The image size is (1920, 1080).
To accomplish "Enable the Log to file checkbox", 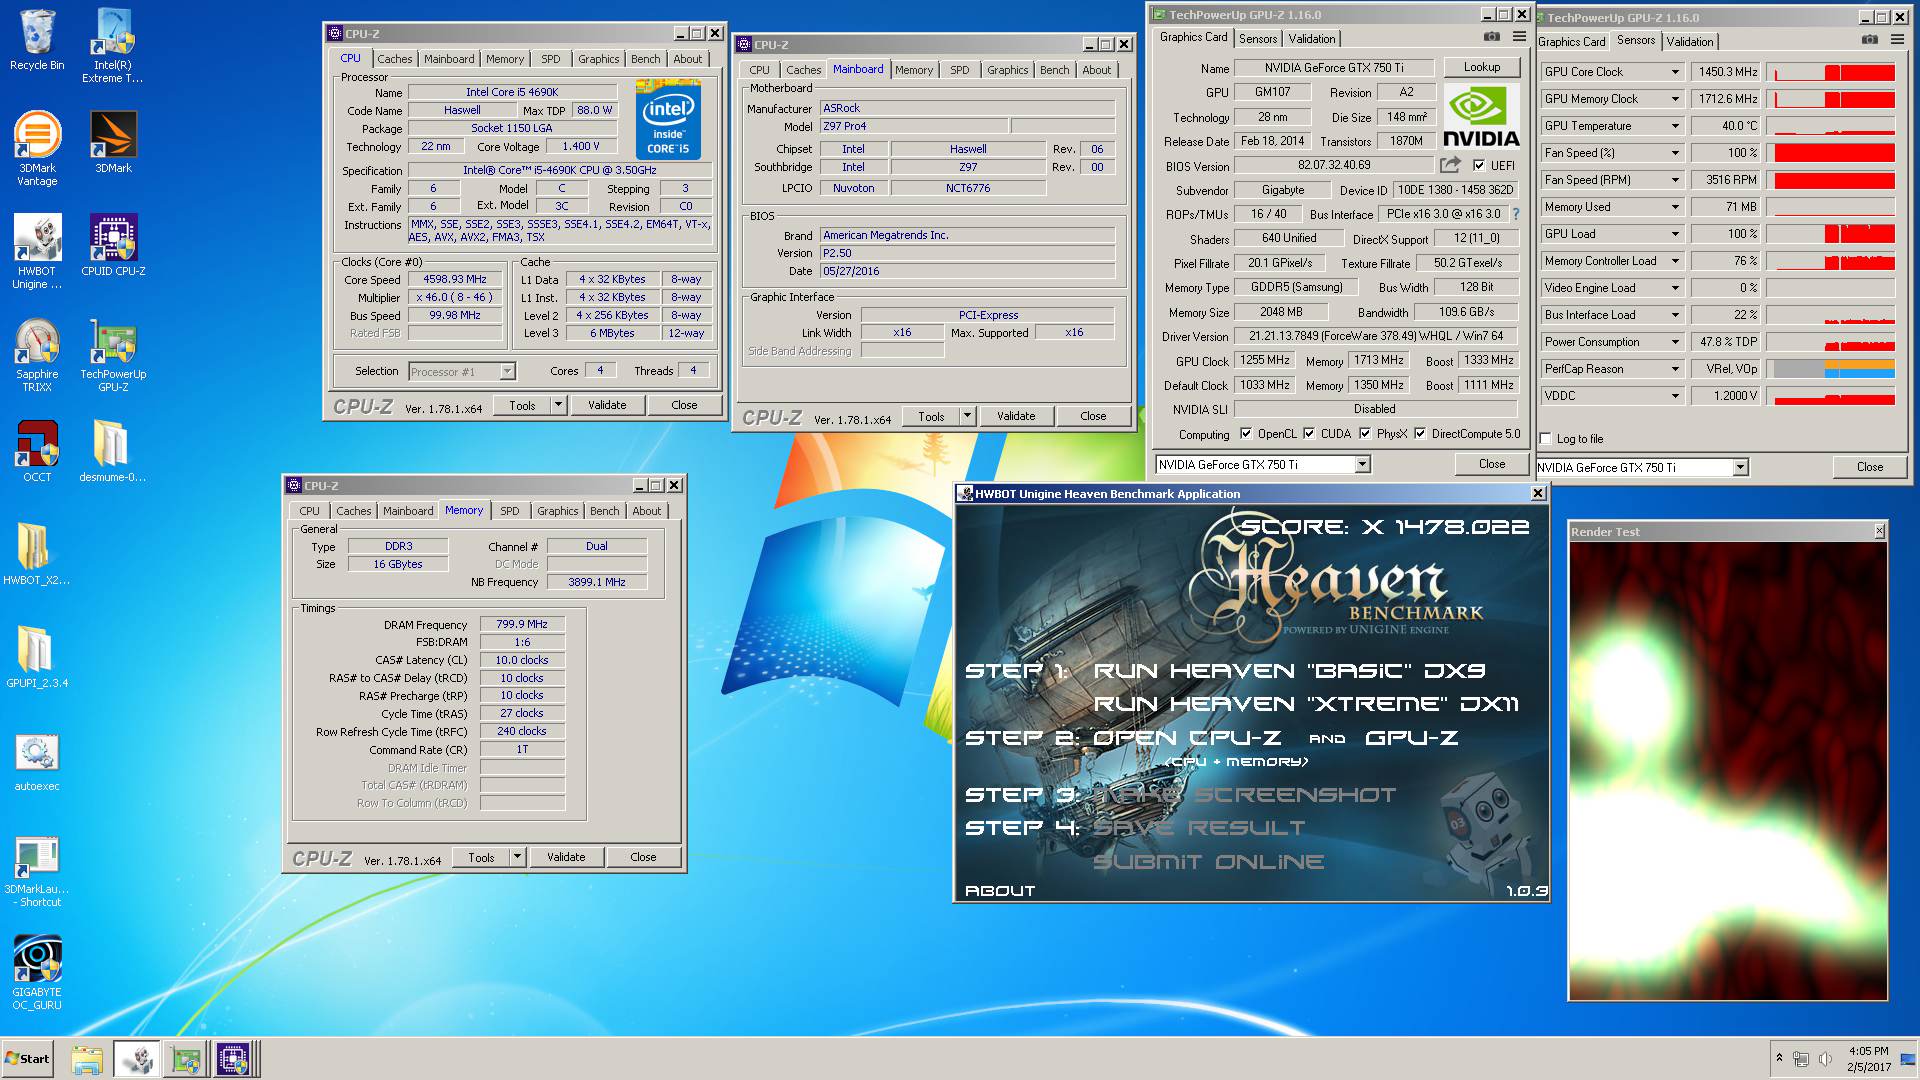I will click(1546, 439).
